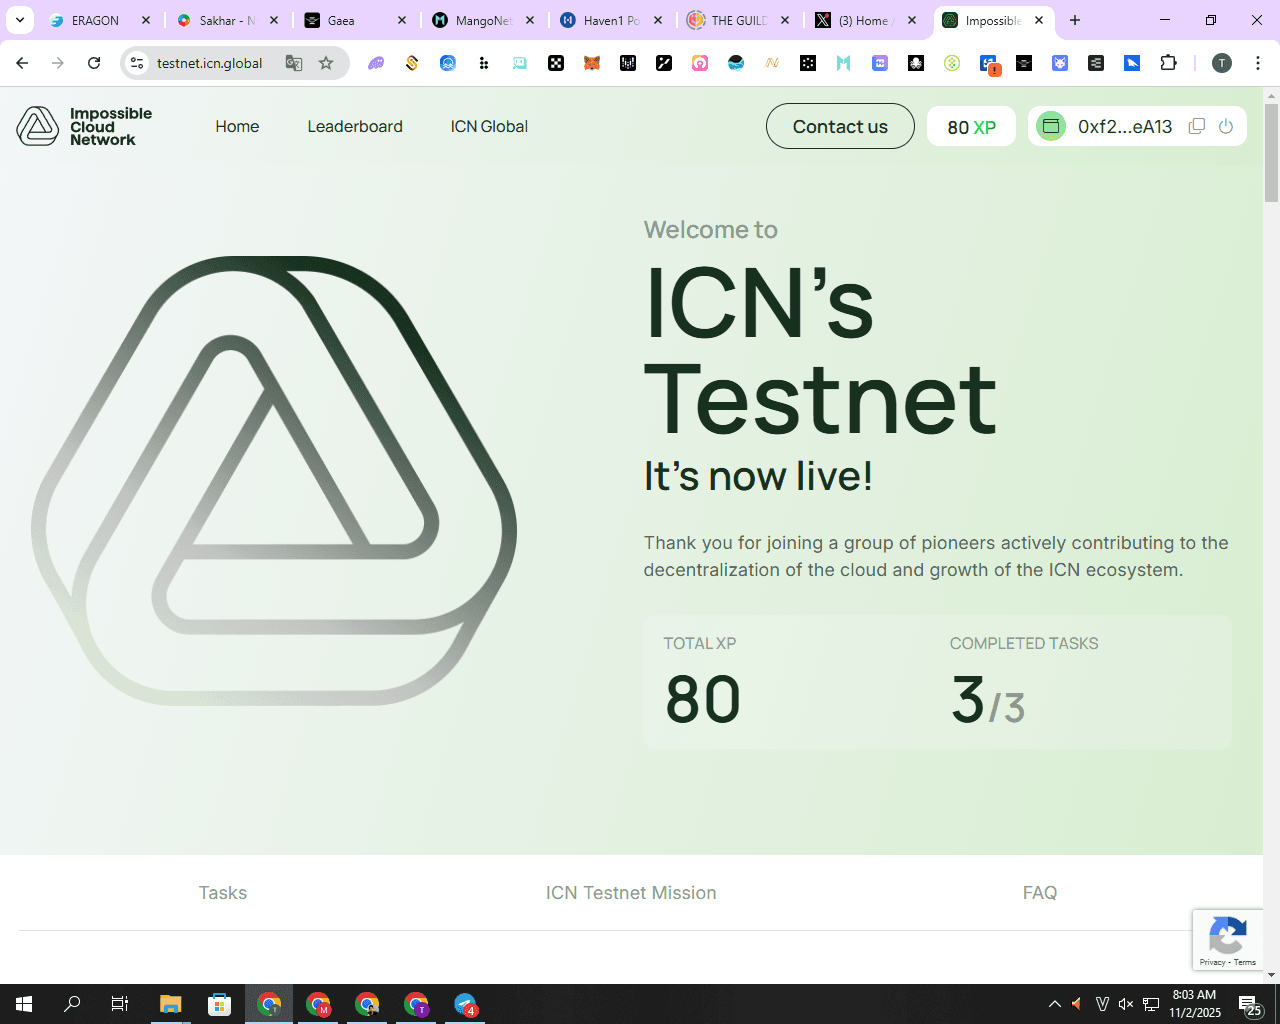This screenshot has height=1024, width=1280.
Task: Open the reCAPTCHA Terms link
Action: click(x=1245, y=962)
